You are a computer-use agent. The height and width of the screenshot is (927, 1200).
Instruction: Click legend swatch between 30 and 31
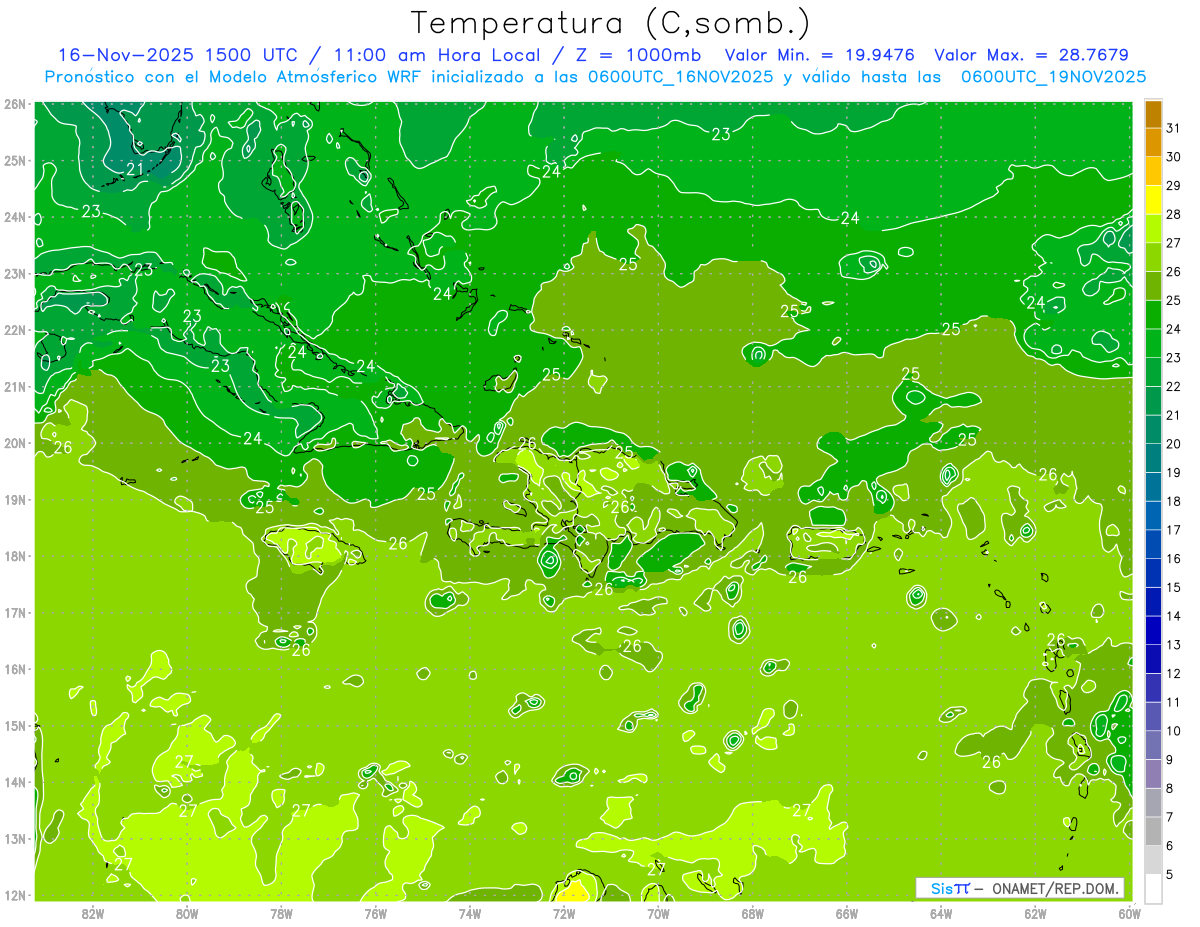click(1153, 143)
